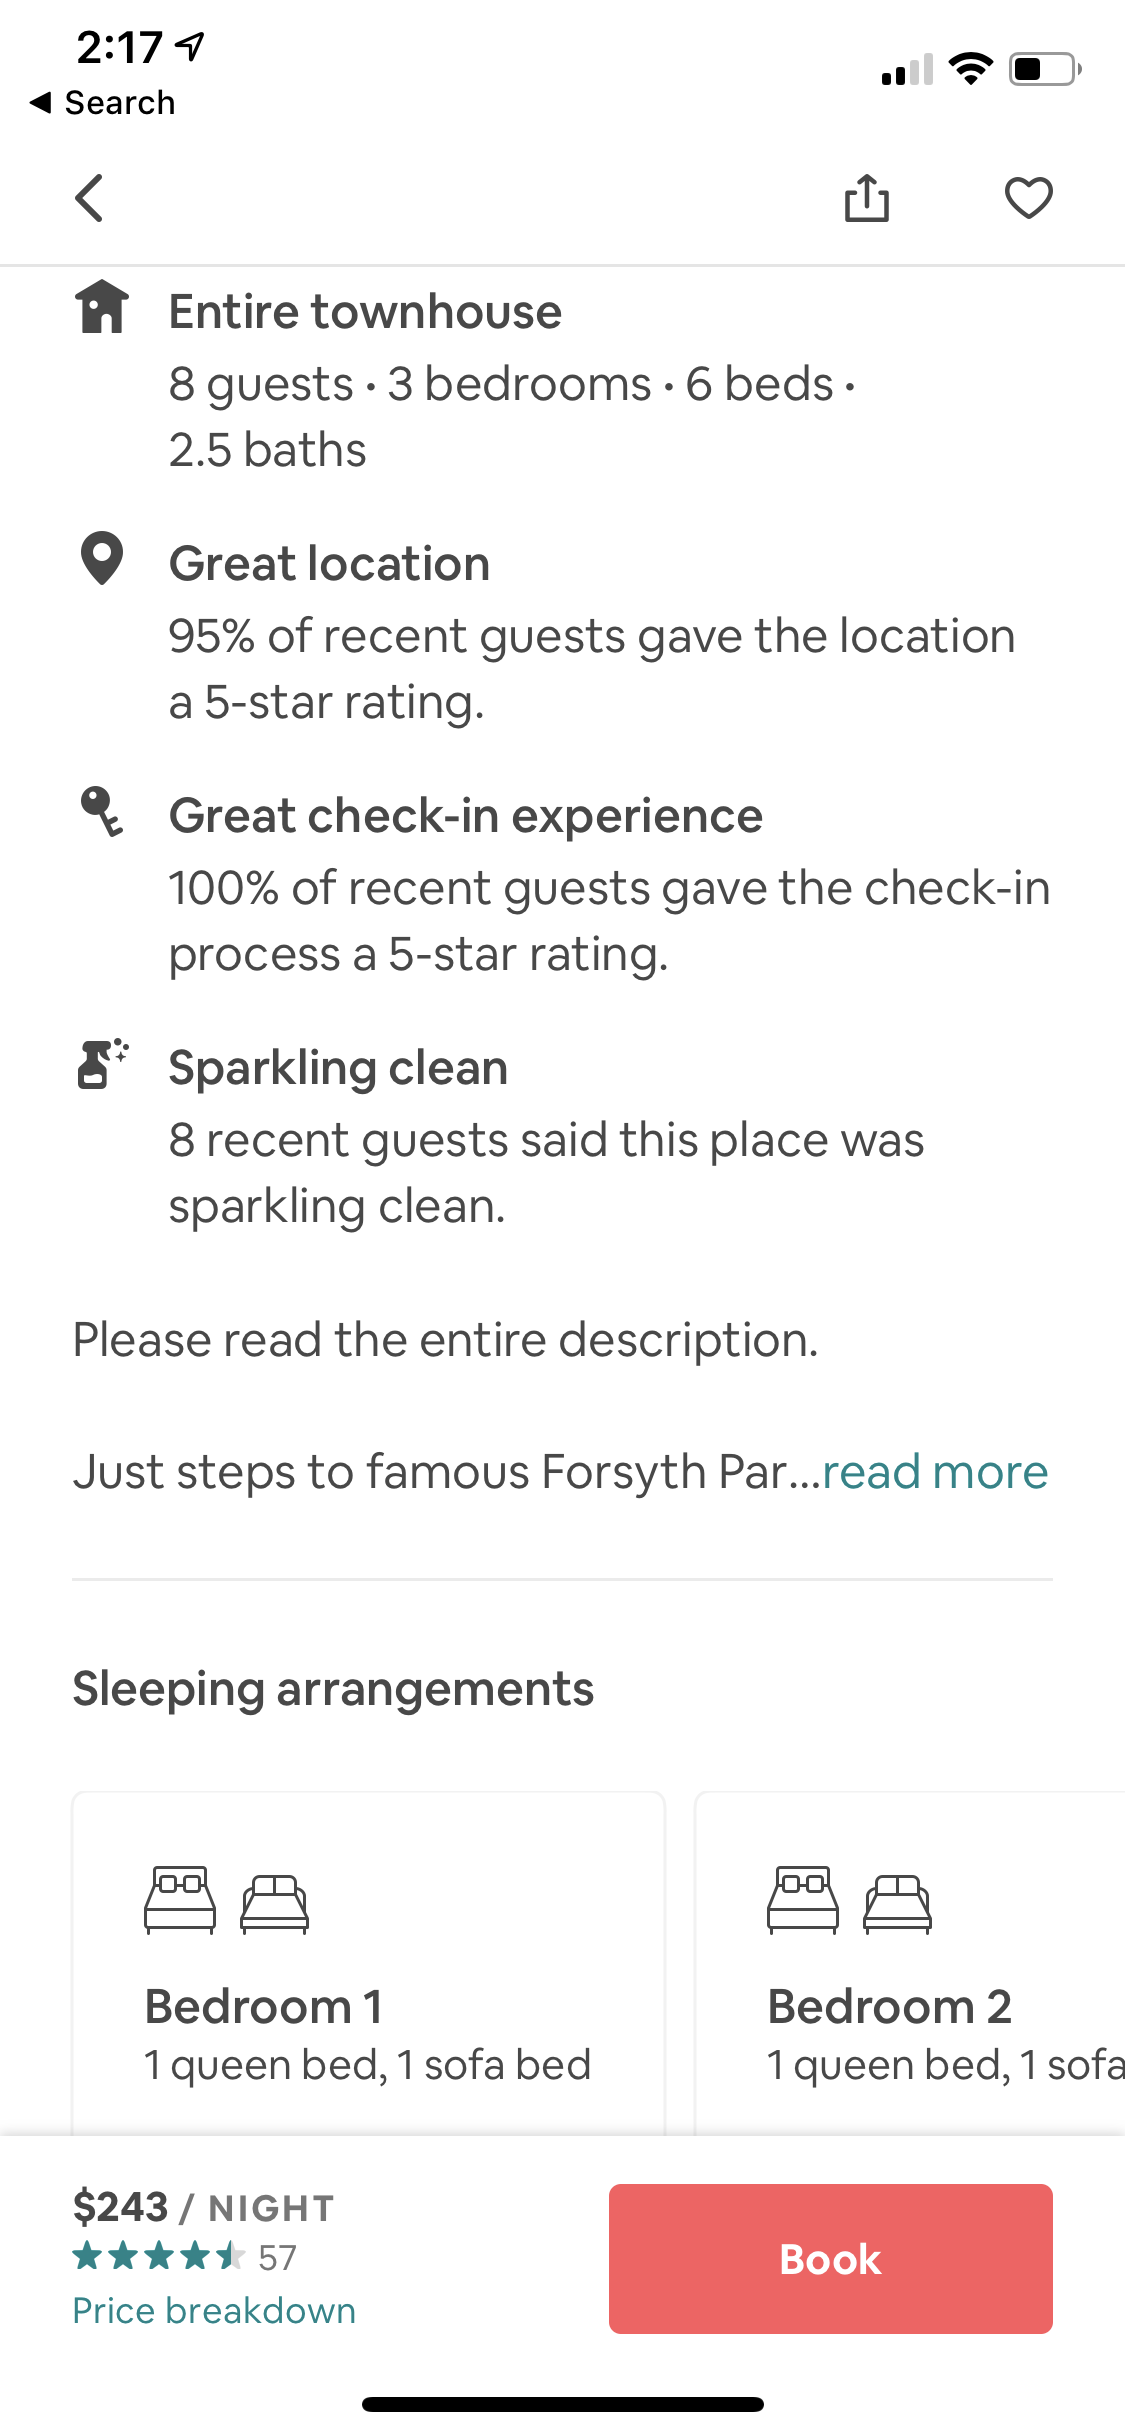1125x2436 pixels.
Task: Share this listing with the share icon
Action: tap(868, 198)
